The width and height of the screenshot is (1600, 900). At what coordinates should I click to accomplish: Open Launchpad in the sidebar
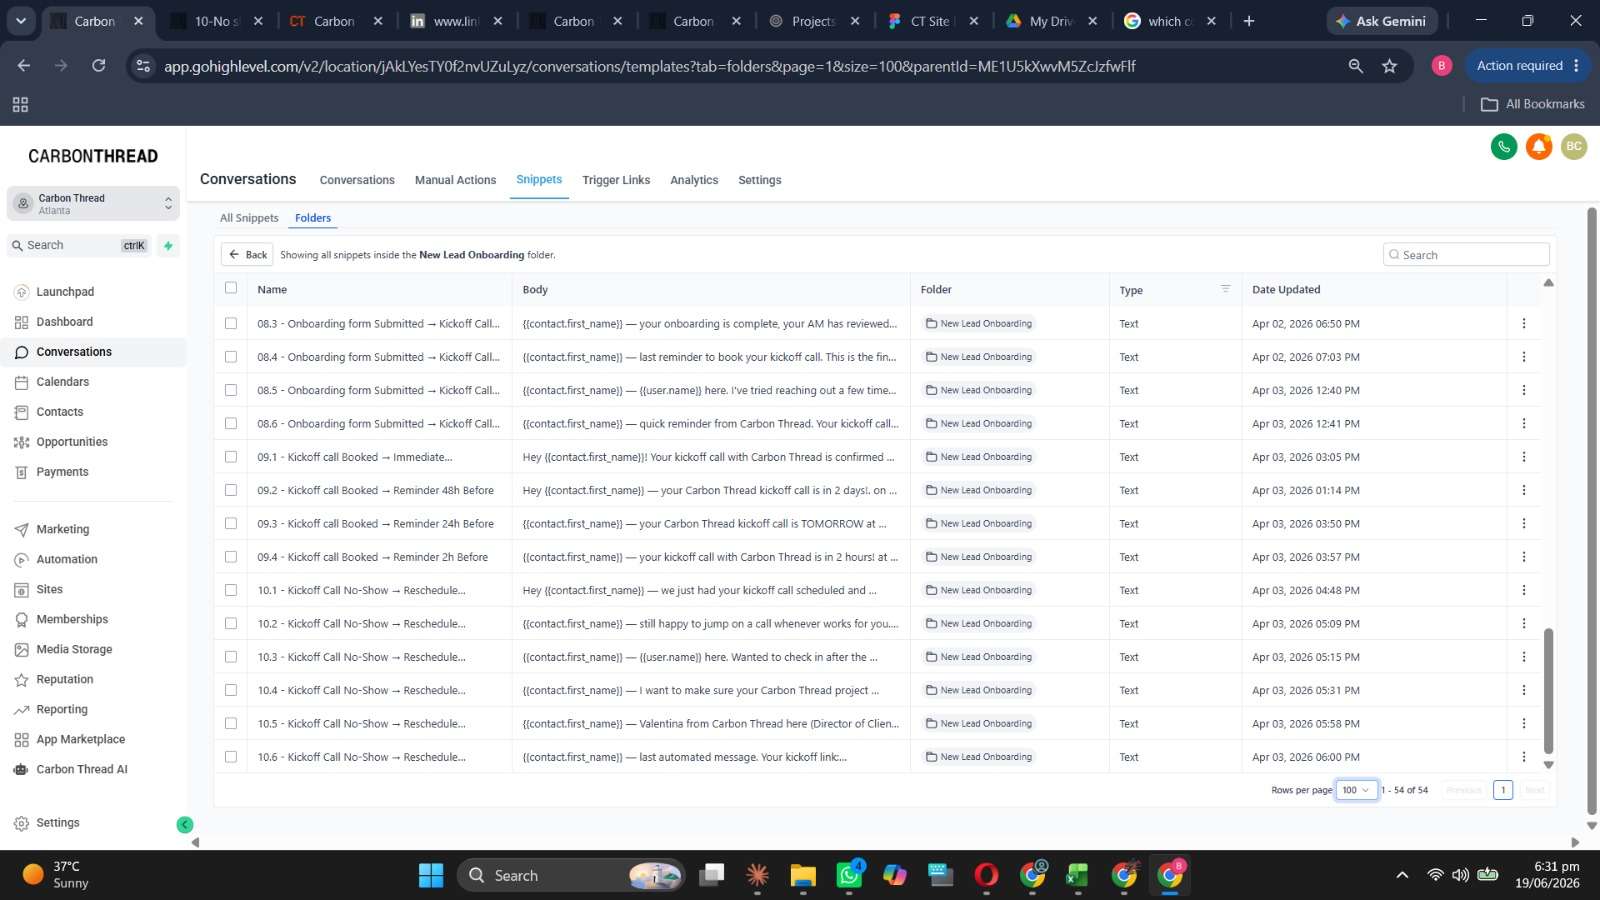pyautogui.click(x=65, y=292)
